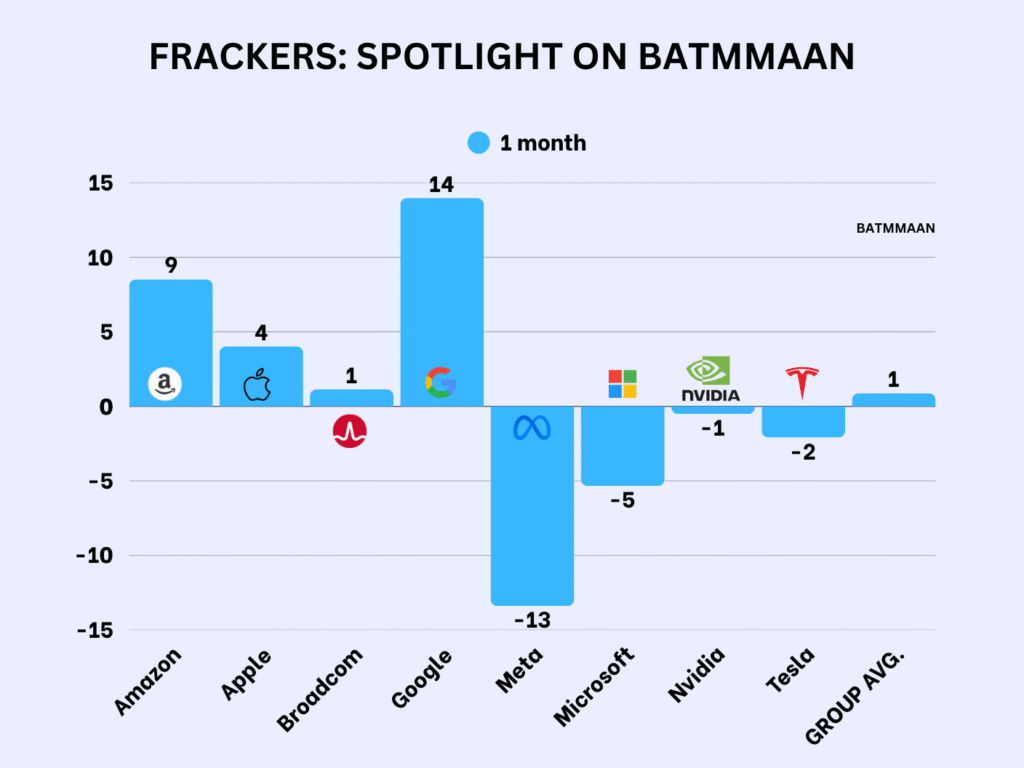Click the 1 month legend label
This screenshot has width=1024, height=768.
[543, 143]
